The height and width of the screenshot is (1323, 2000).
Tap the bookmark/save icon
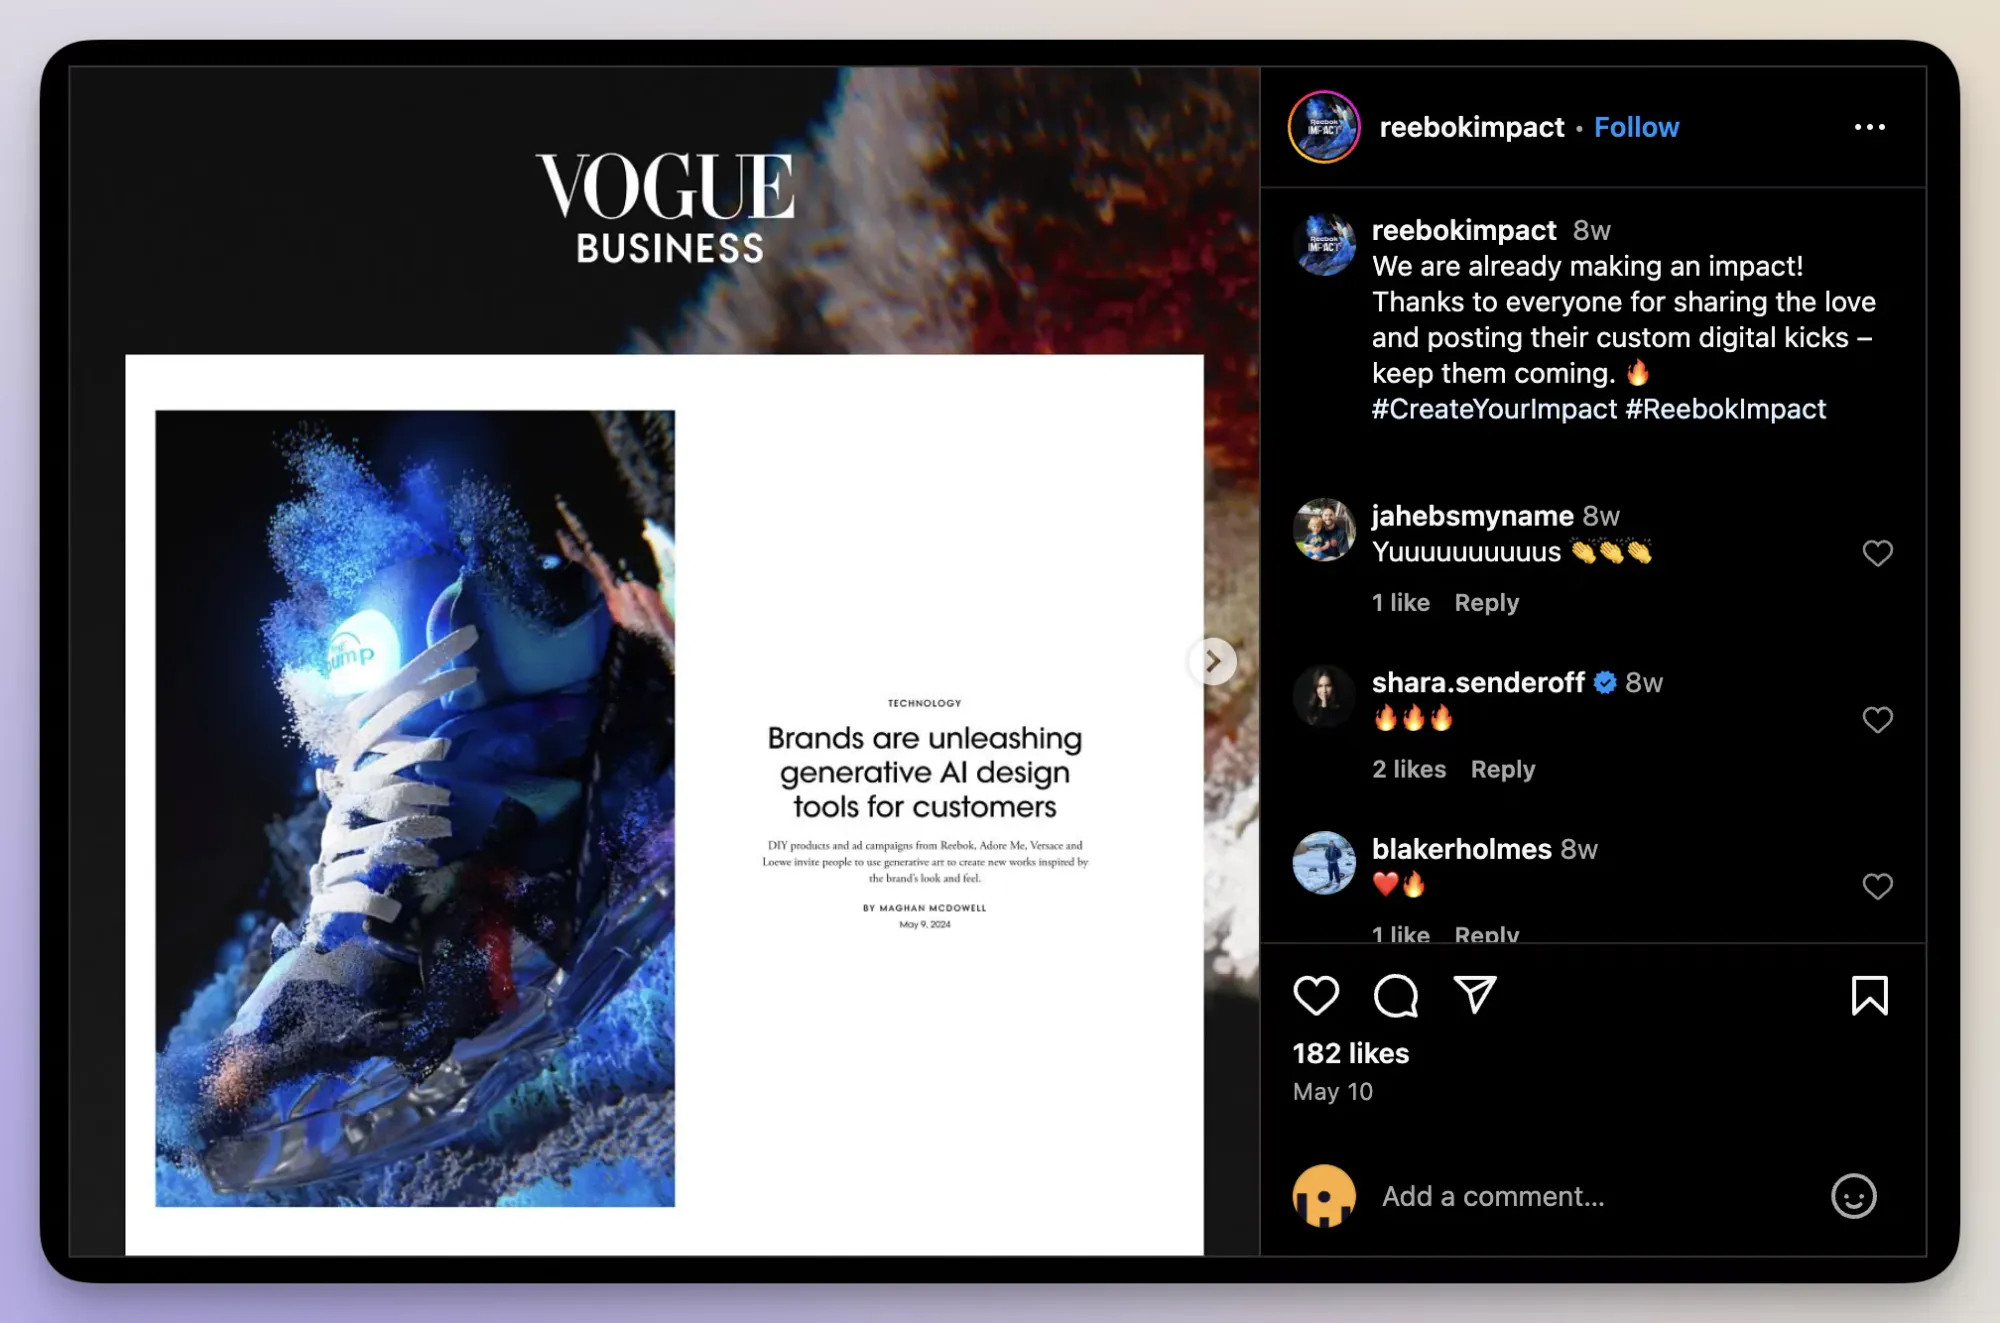1864,994
